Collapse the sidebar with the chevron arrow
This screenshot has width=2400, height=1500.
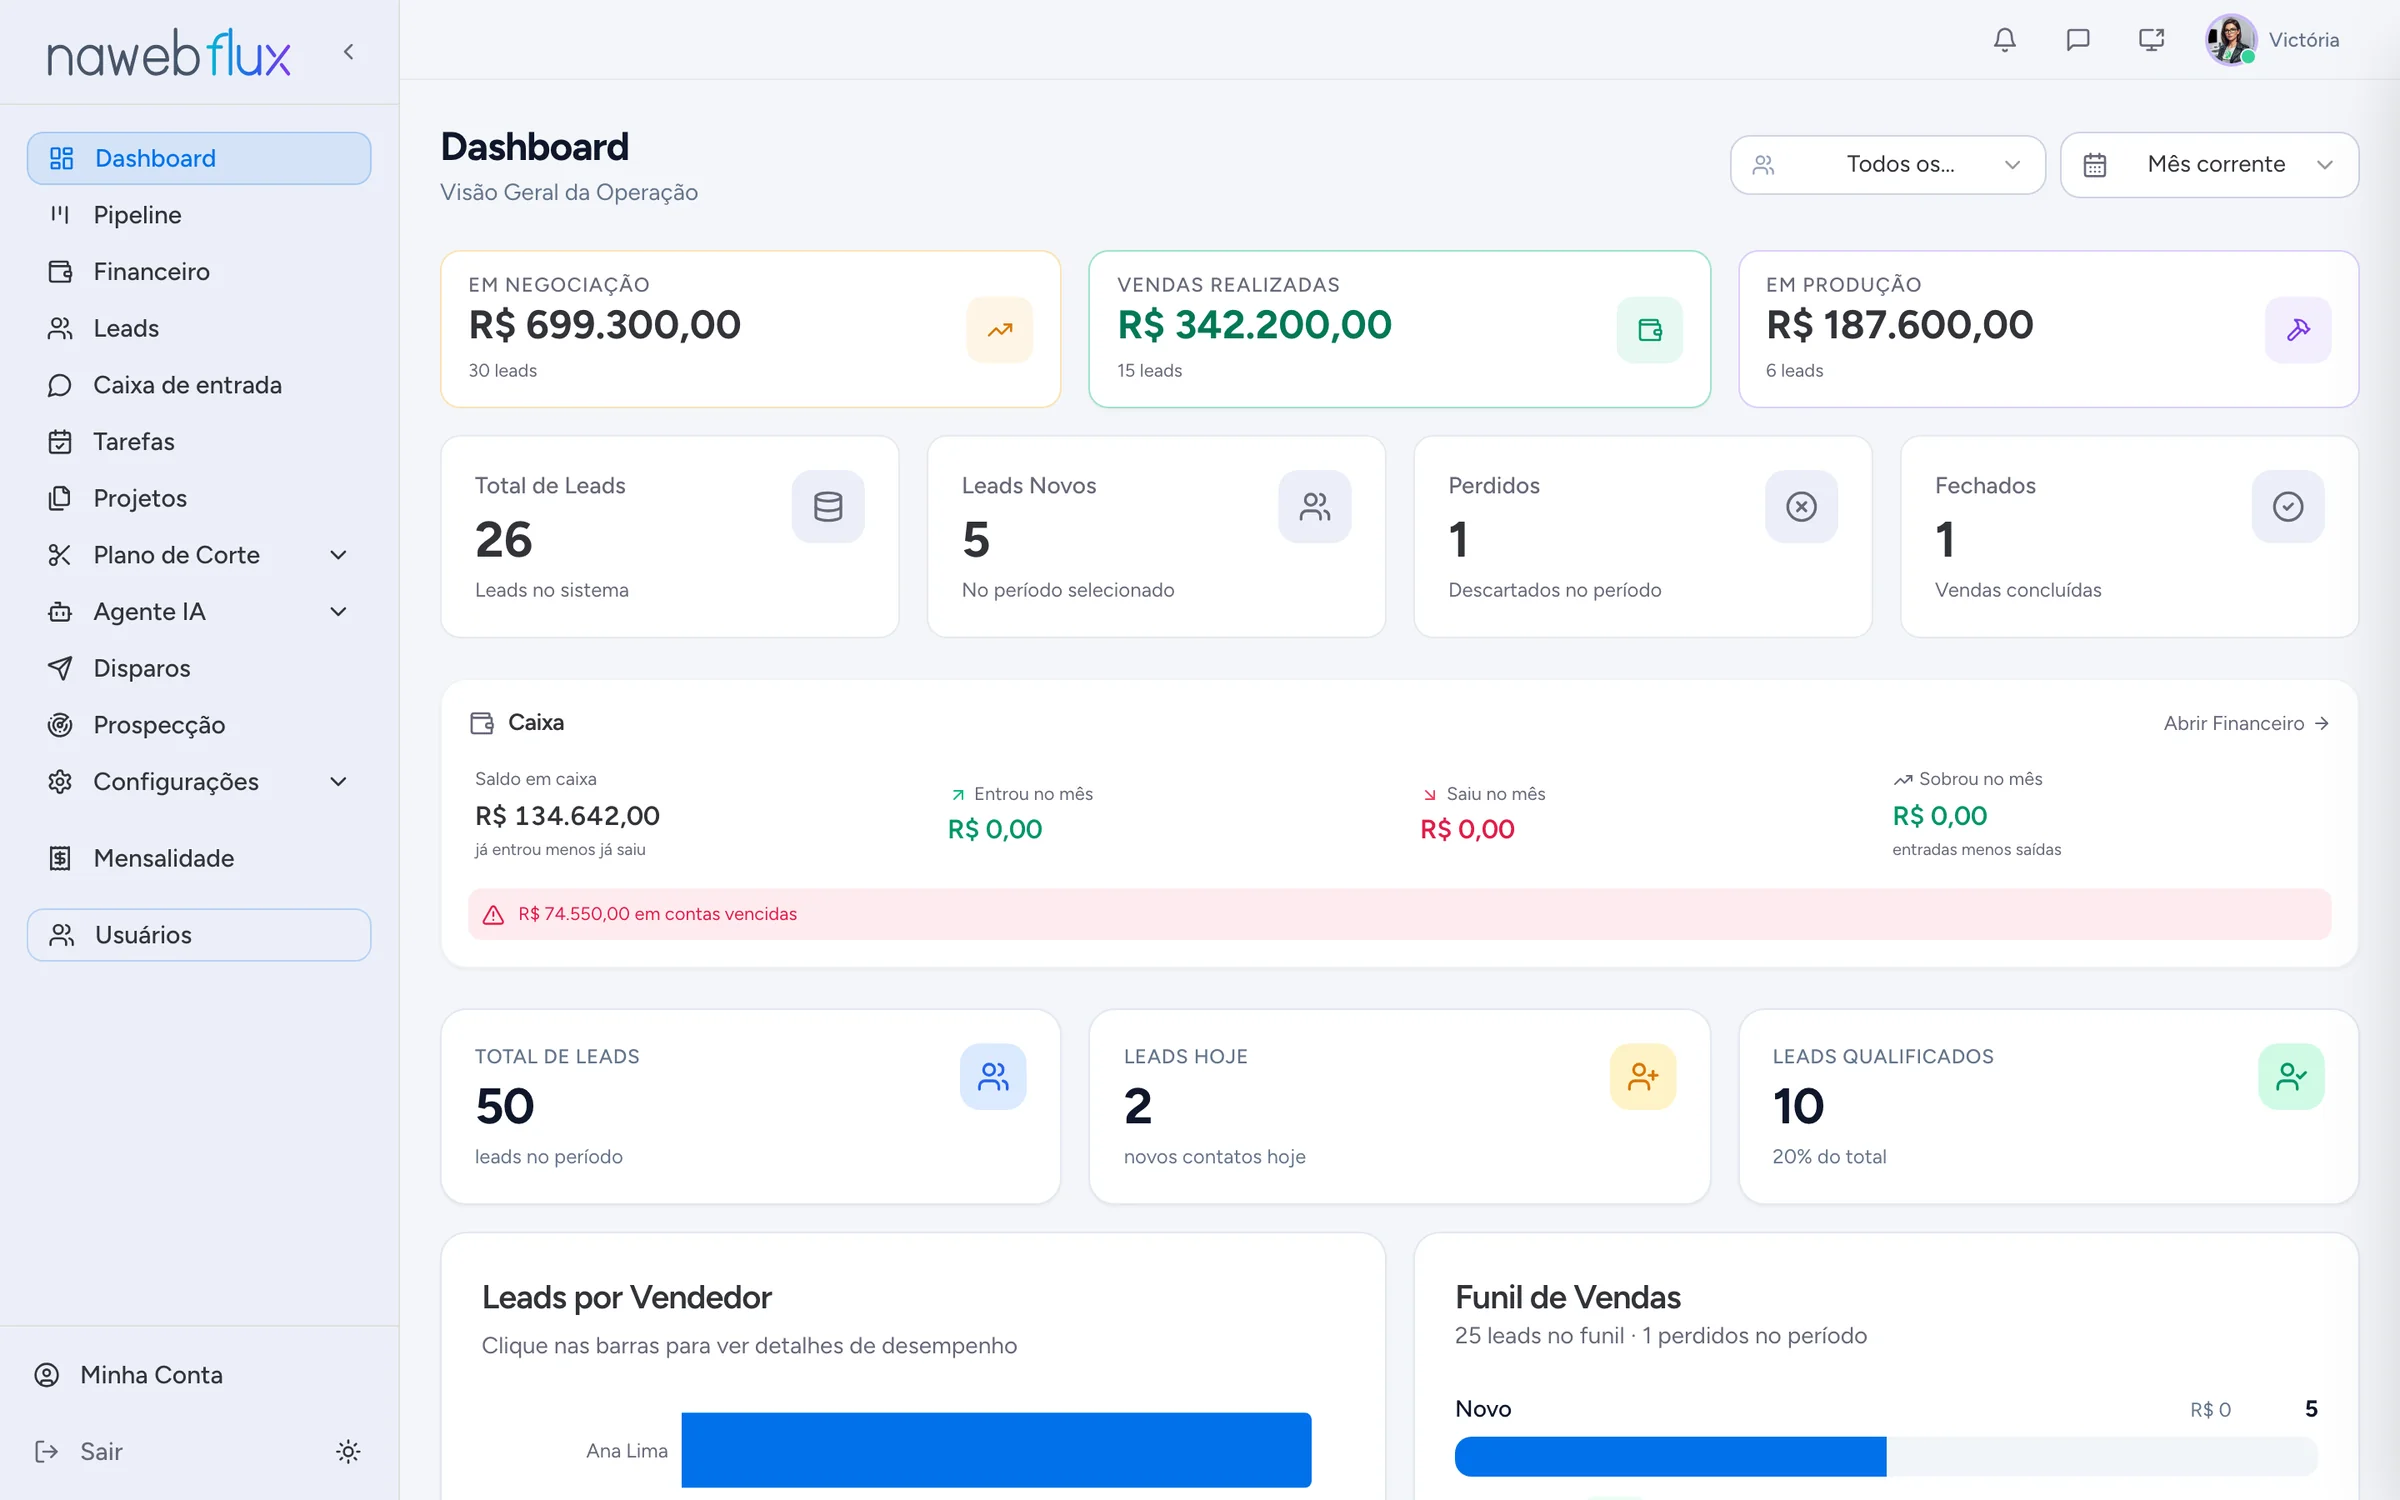click(x=348, y=52)
